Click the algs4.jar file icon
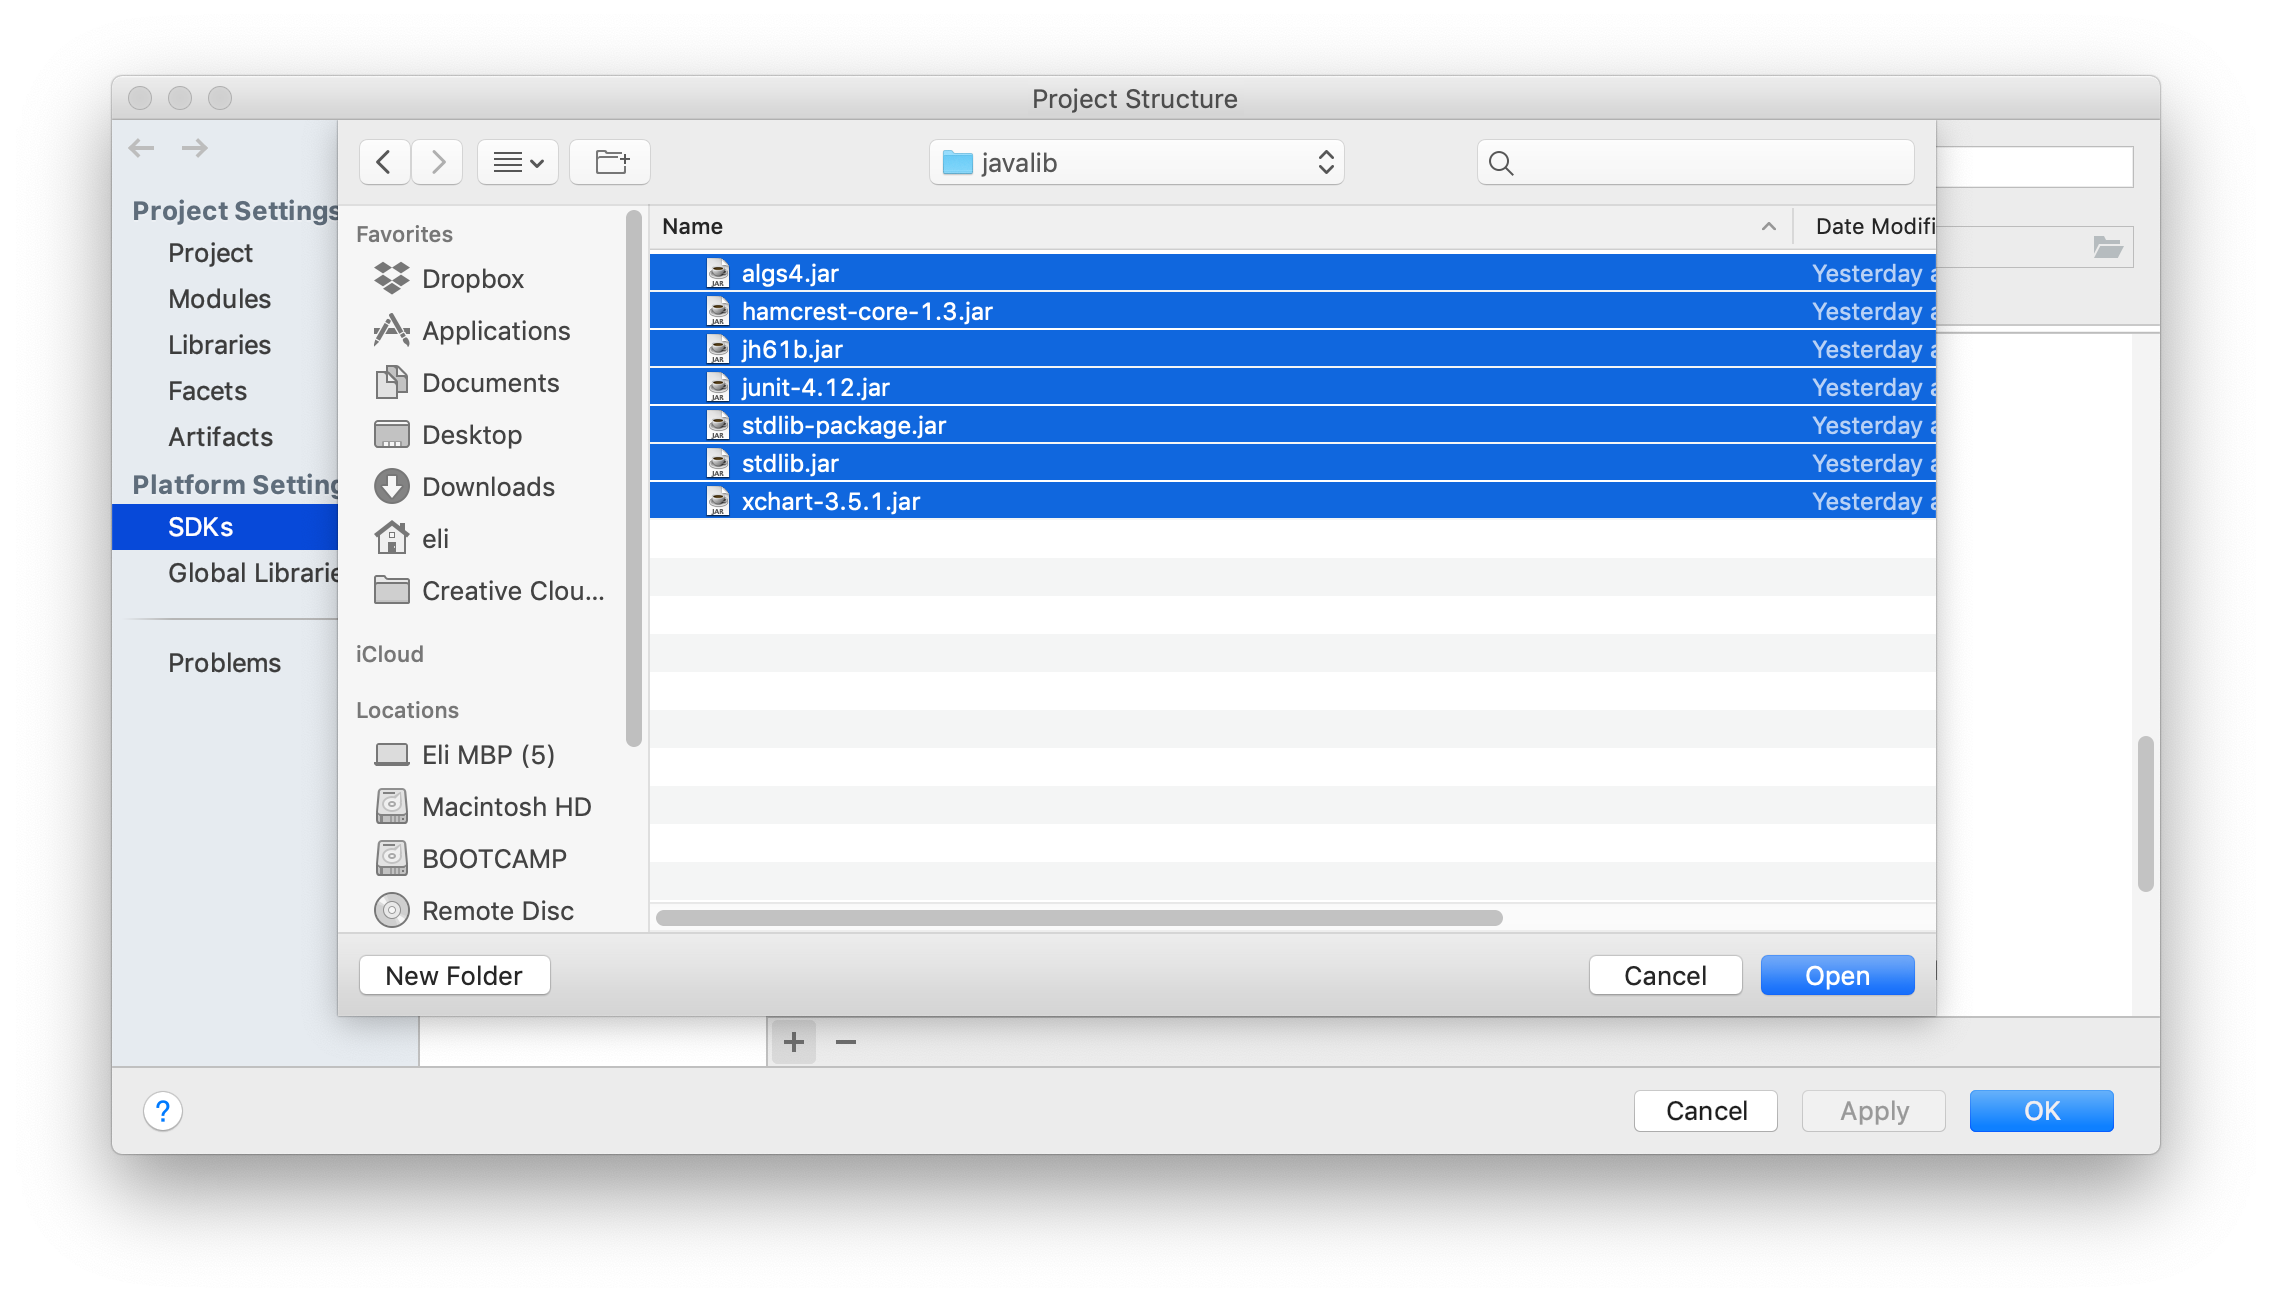 pyautogui.click(x=718, y=273)
